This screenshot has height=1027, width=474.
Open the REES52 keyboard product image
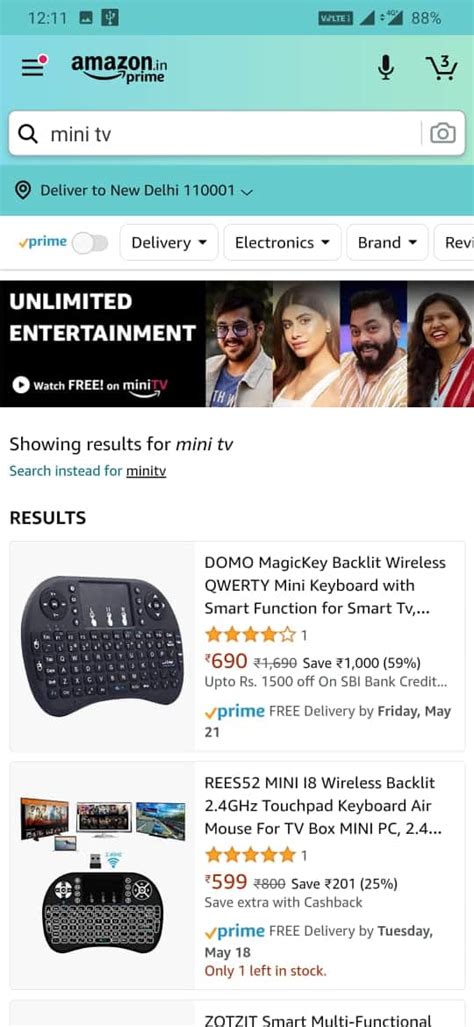102,875
